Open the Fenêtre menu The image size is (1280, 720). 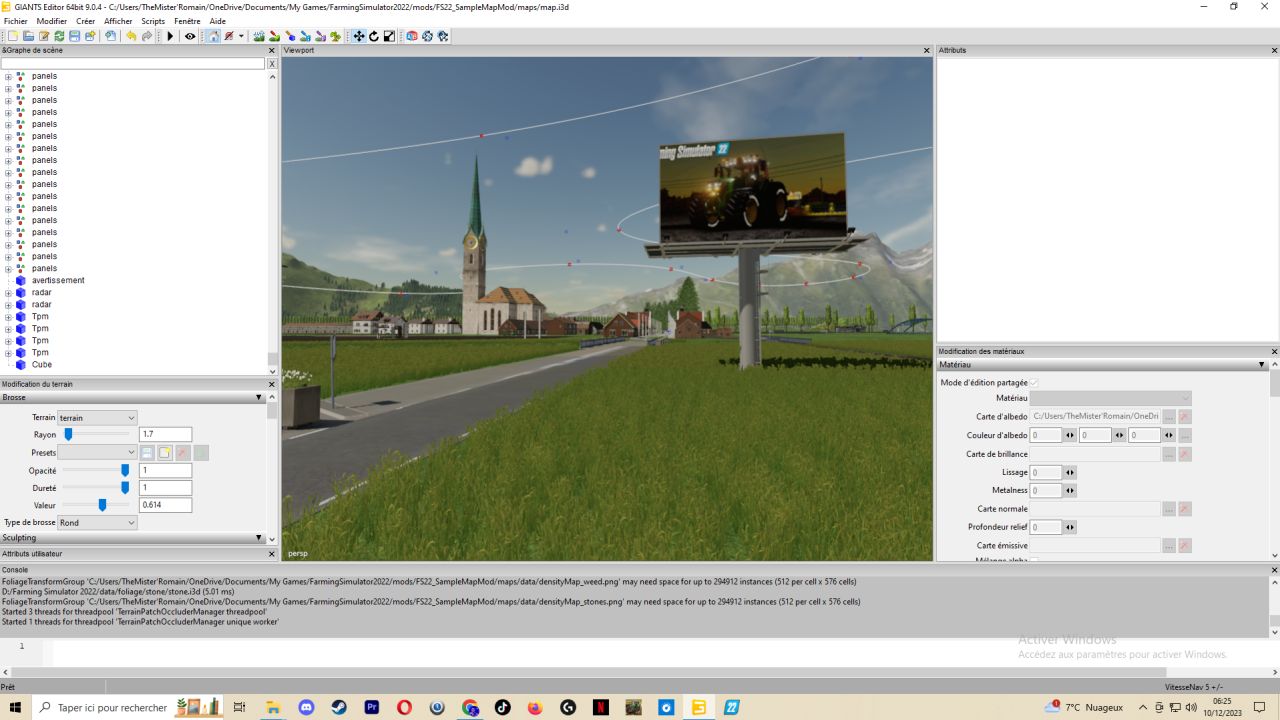pyautogui.click(x=187, y=21)
